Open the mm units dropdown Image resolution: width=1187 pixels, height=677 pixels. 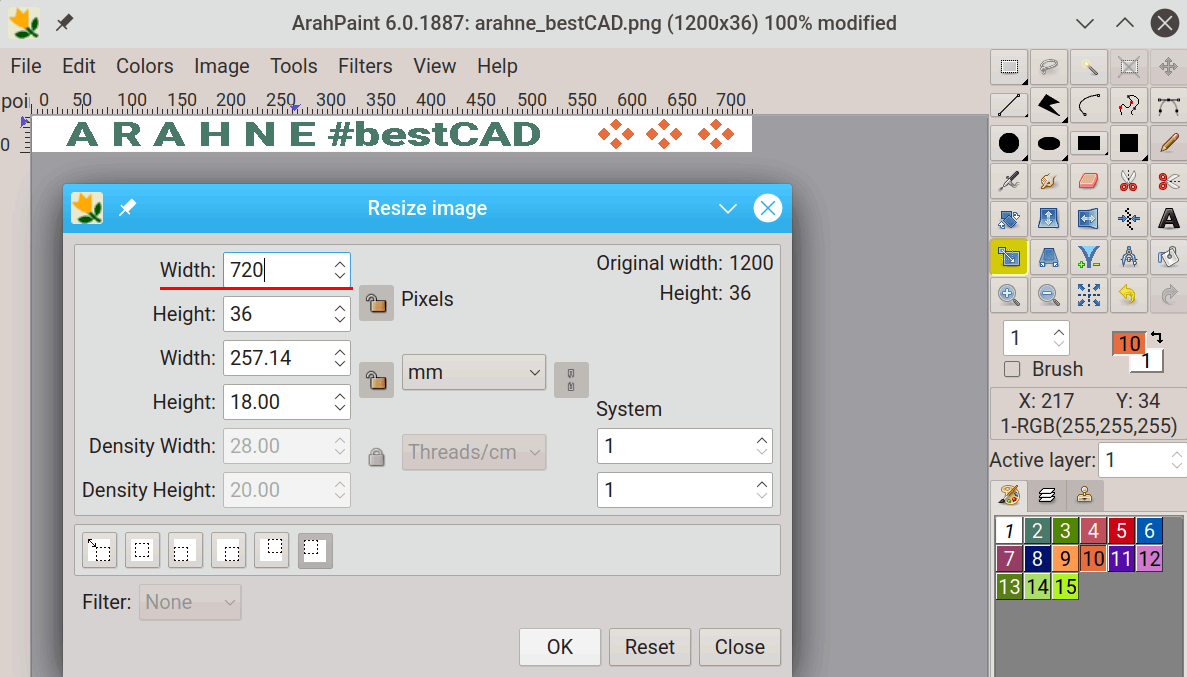click(474, 372)
